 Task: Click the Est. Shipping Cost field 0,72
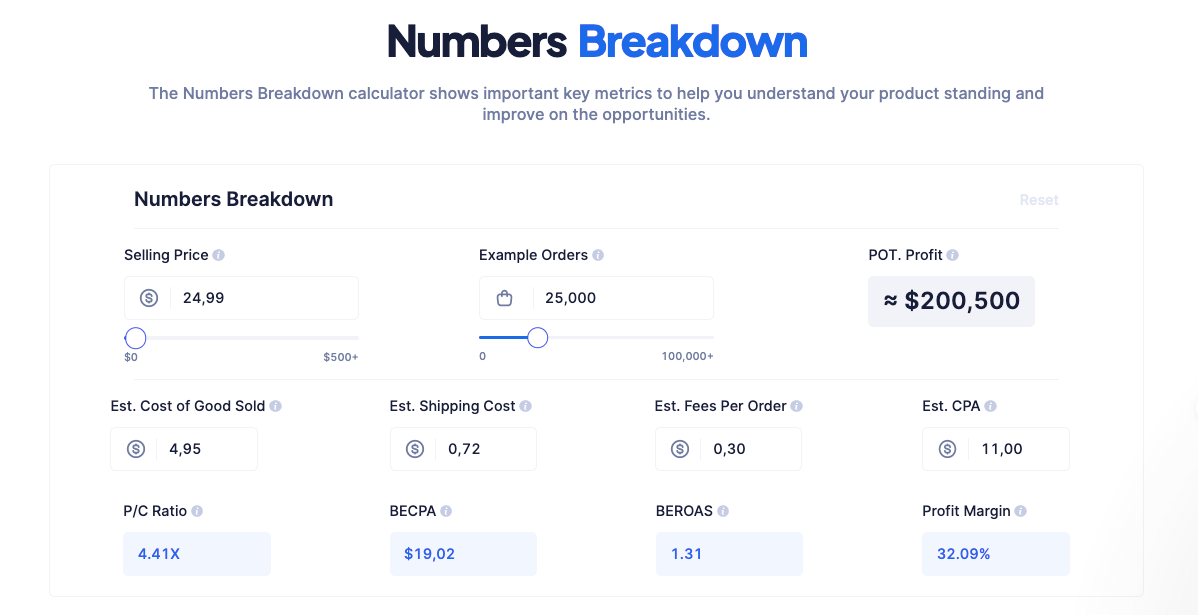(463, 449)
